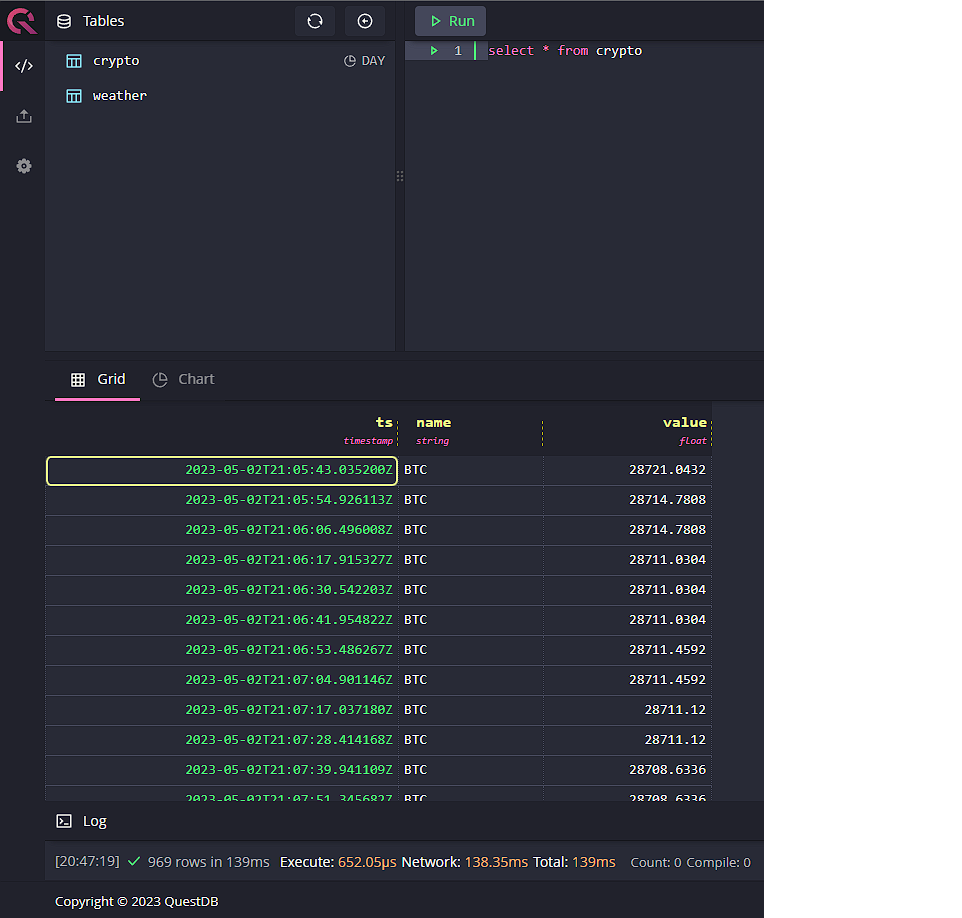Select timestamp cell 2023-05-02T21:05:54.926113Z

coord(222,500)
